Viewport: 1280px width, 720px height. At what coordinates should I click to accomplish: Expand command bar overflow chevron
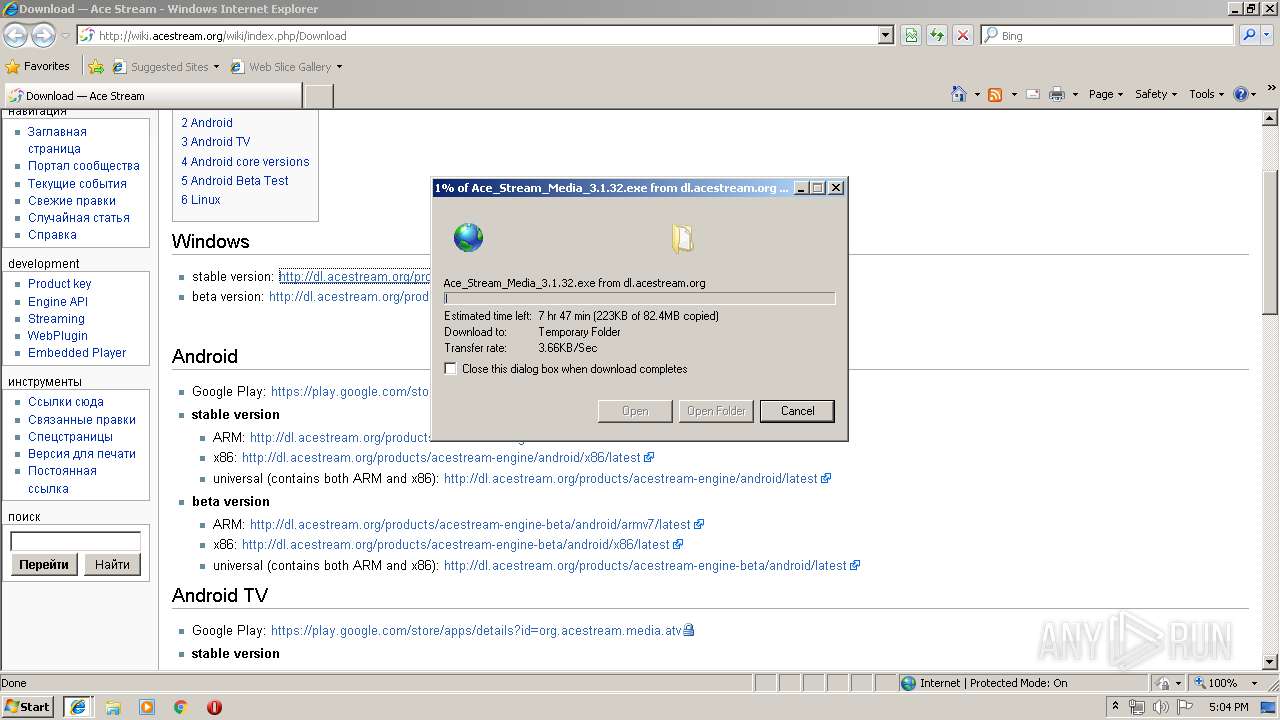[1270, 89]
